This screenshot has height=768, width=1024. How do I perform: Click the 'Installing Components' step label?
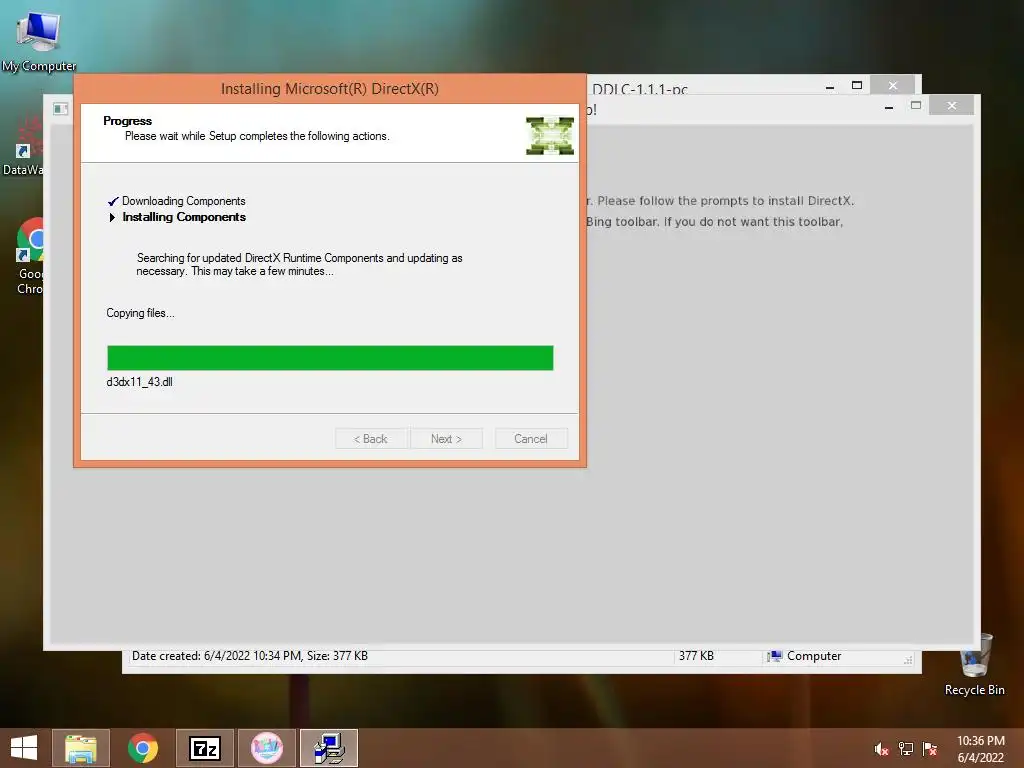tap(184, 217)
